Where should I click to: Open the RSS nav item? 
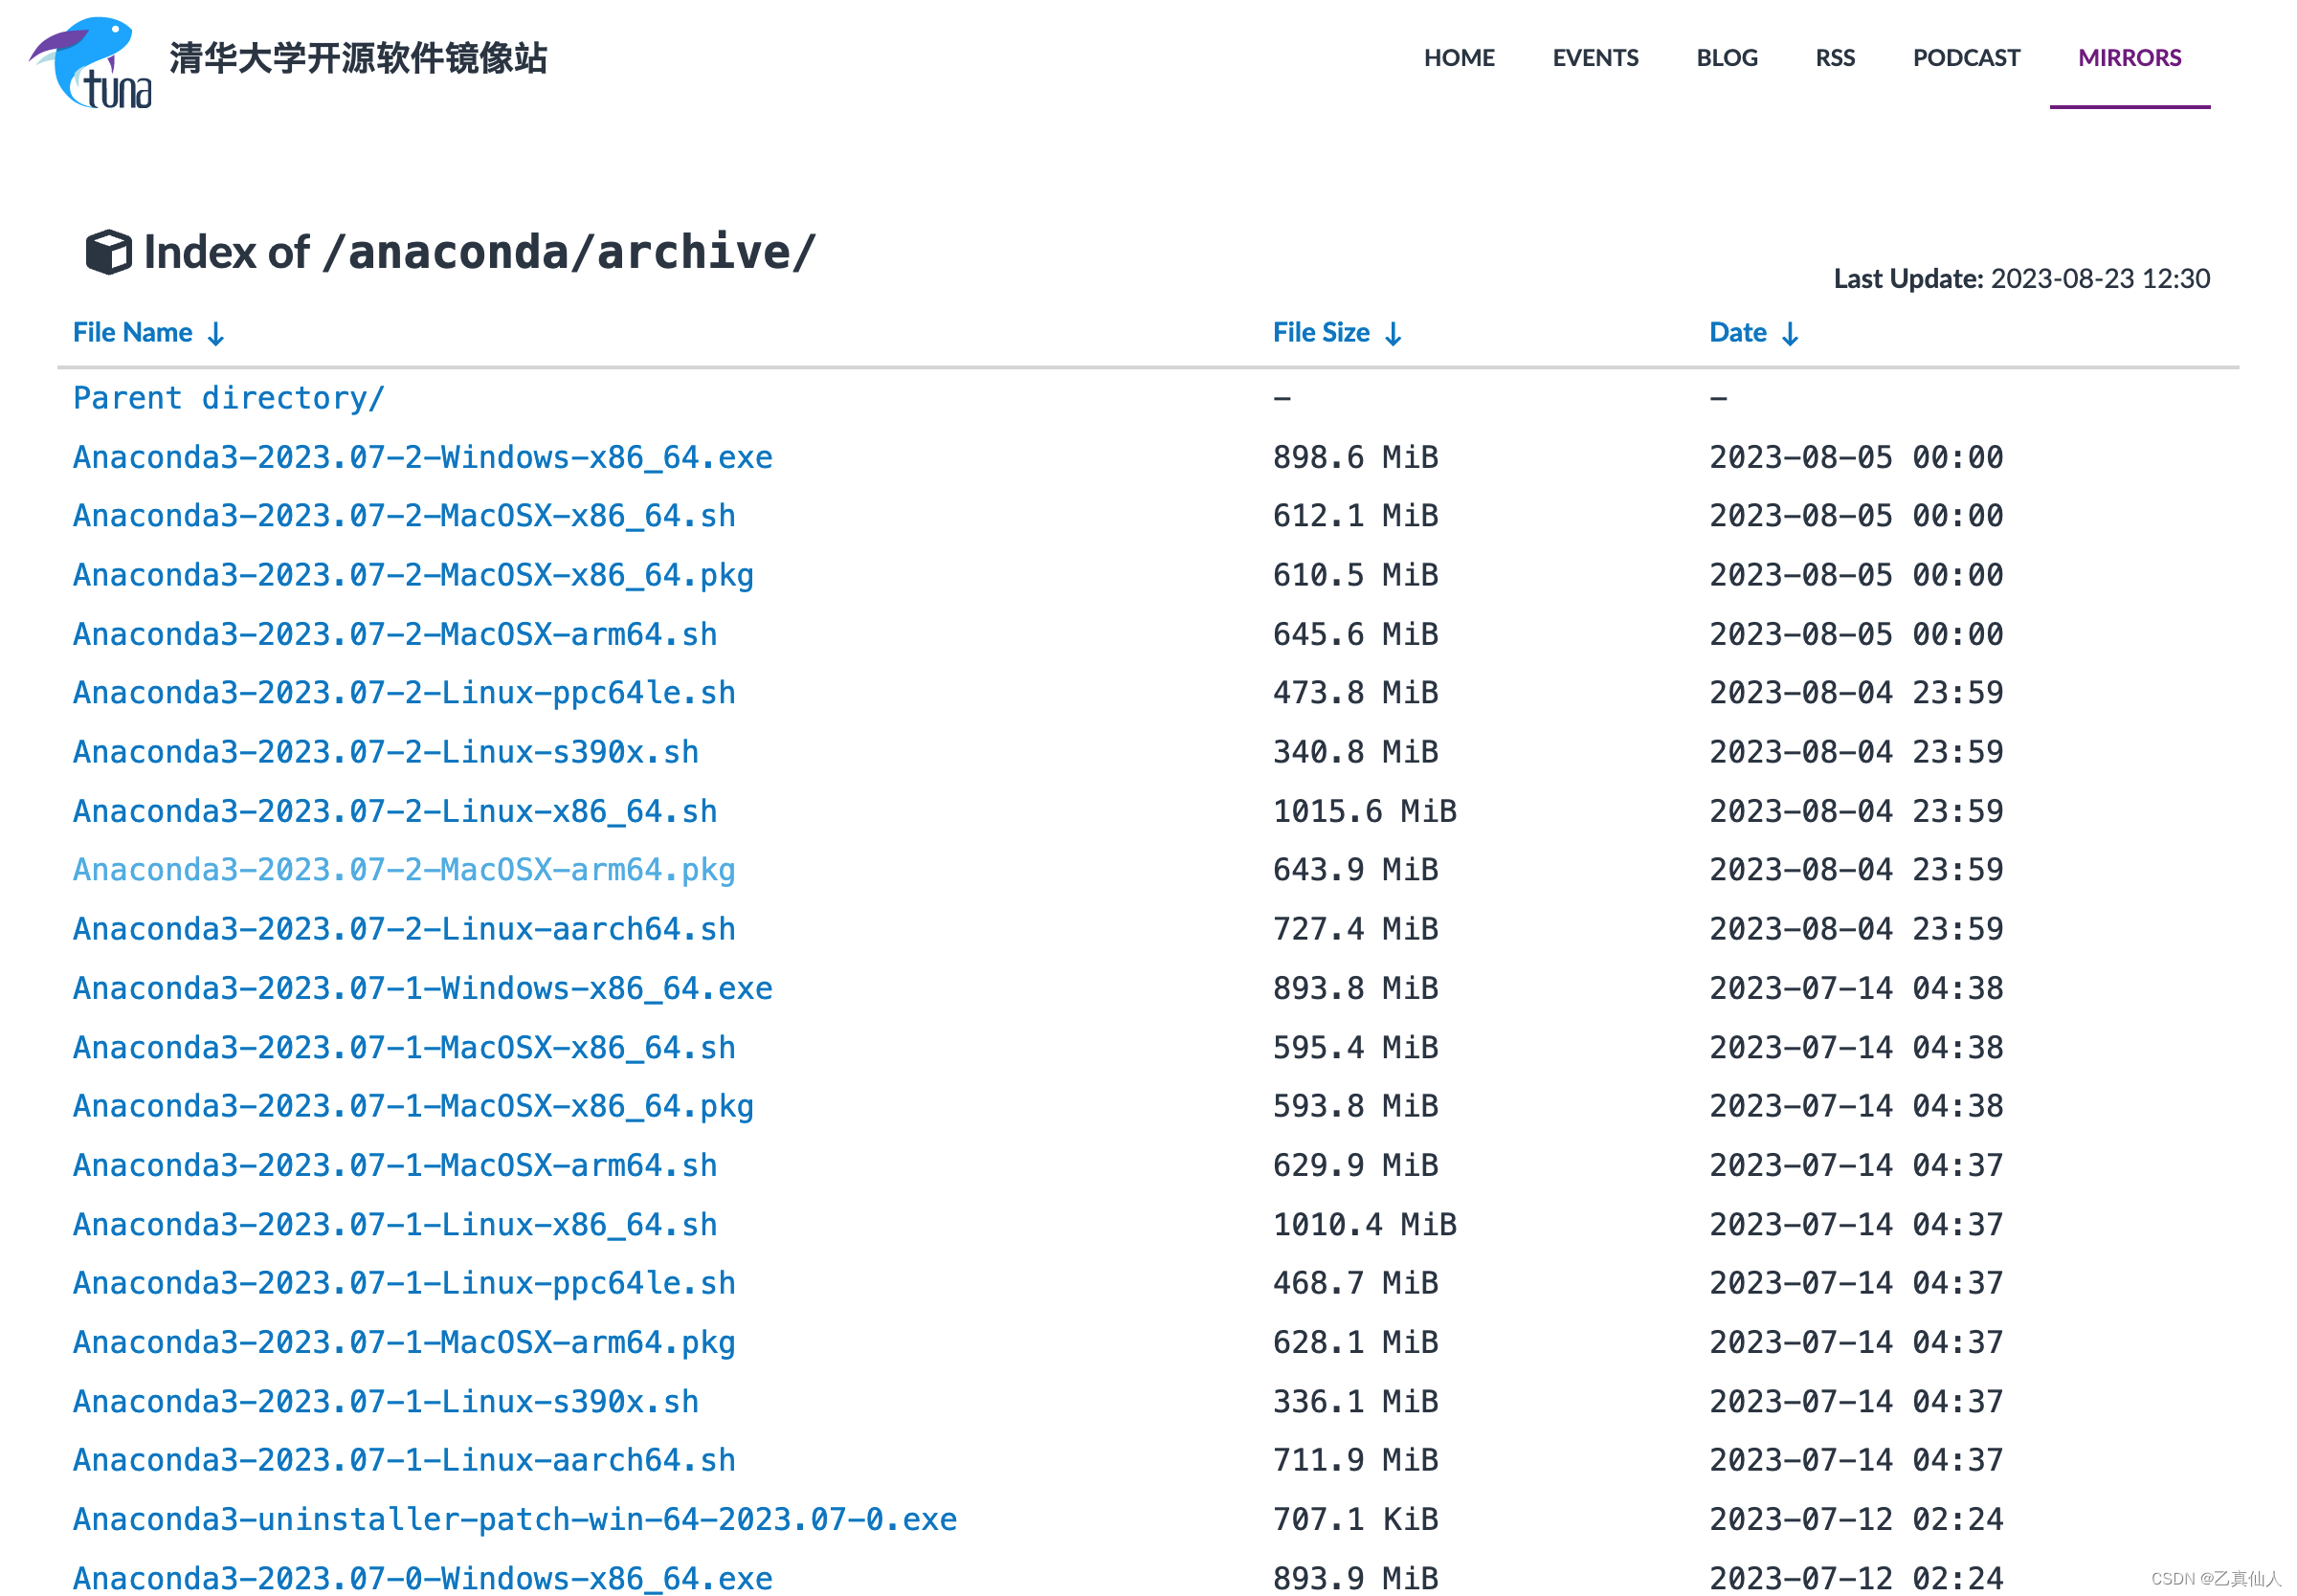pos(1834,58)
